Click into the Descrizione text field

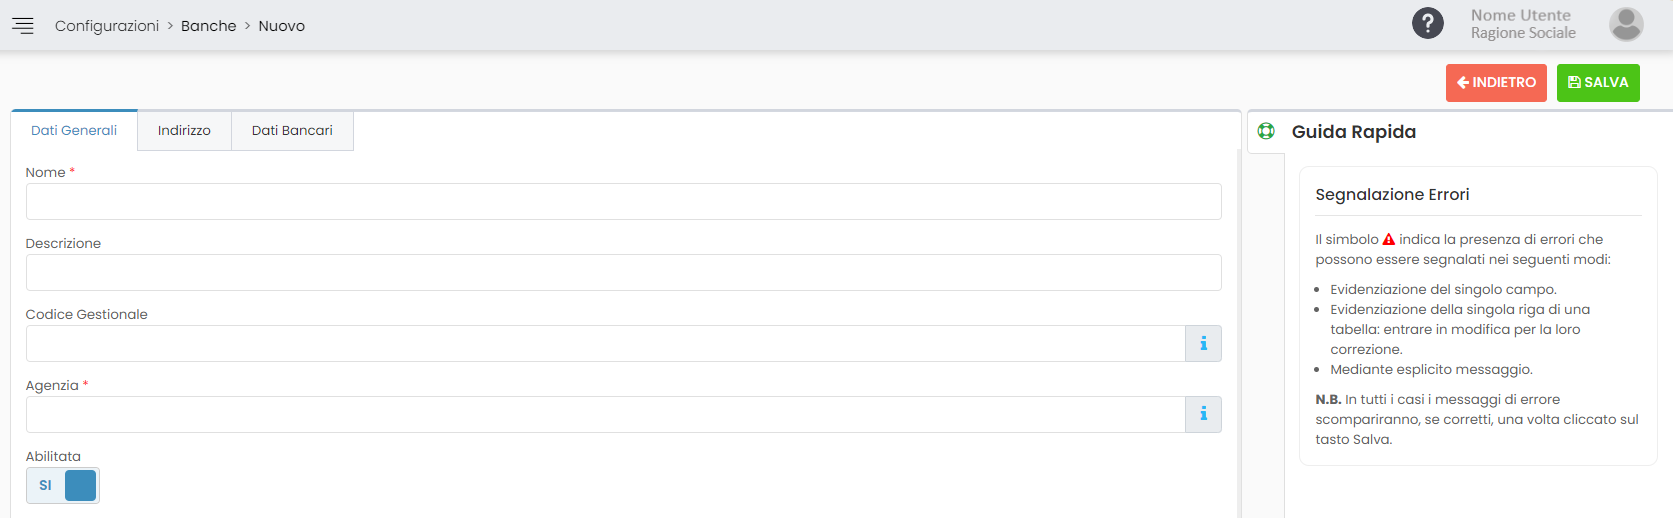click(623, 272)
